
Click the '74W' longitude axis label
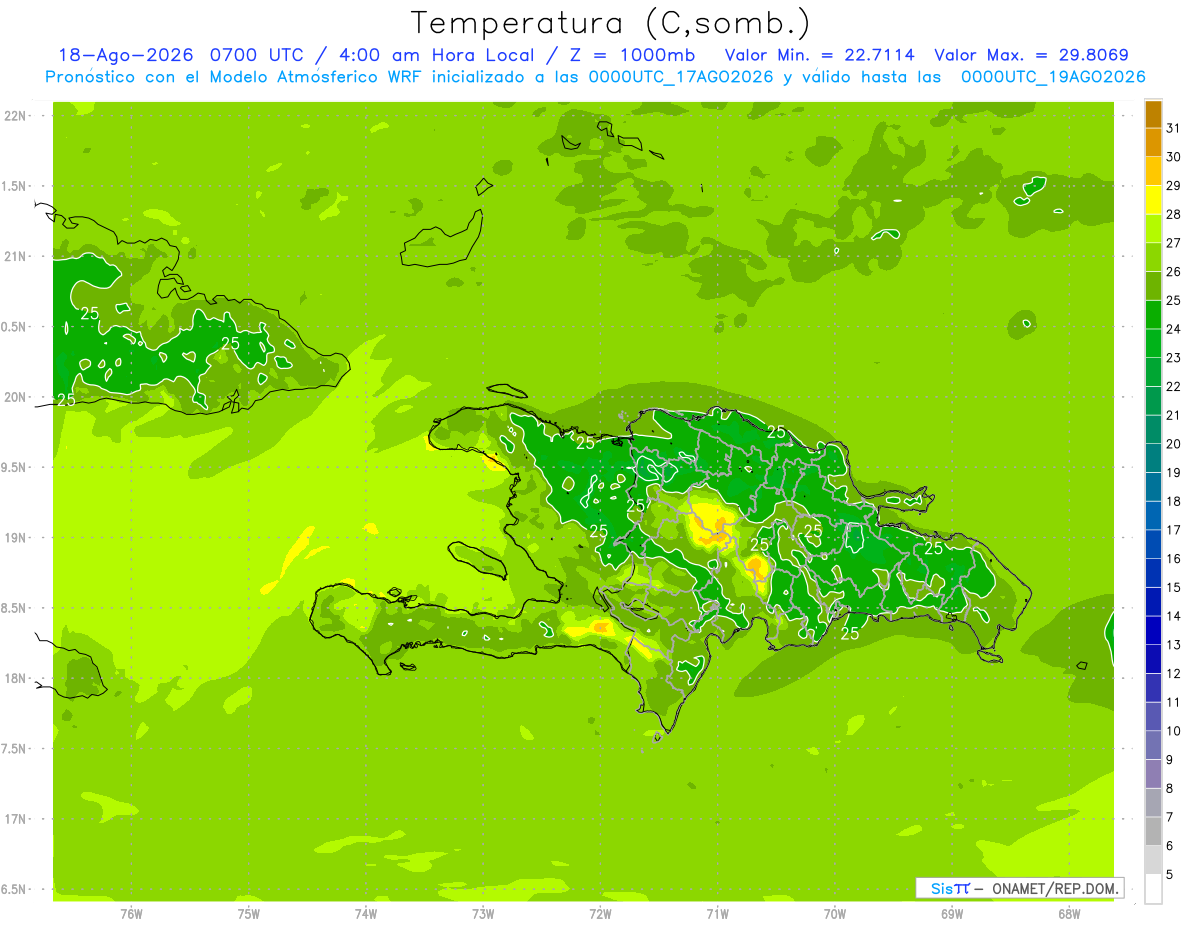click(x=366, y=914)
